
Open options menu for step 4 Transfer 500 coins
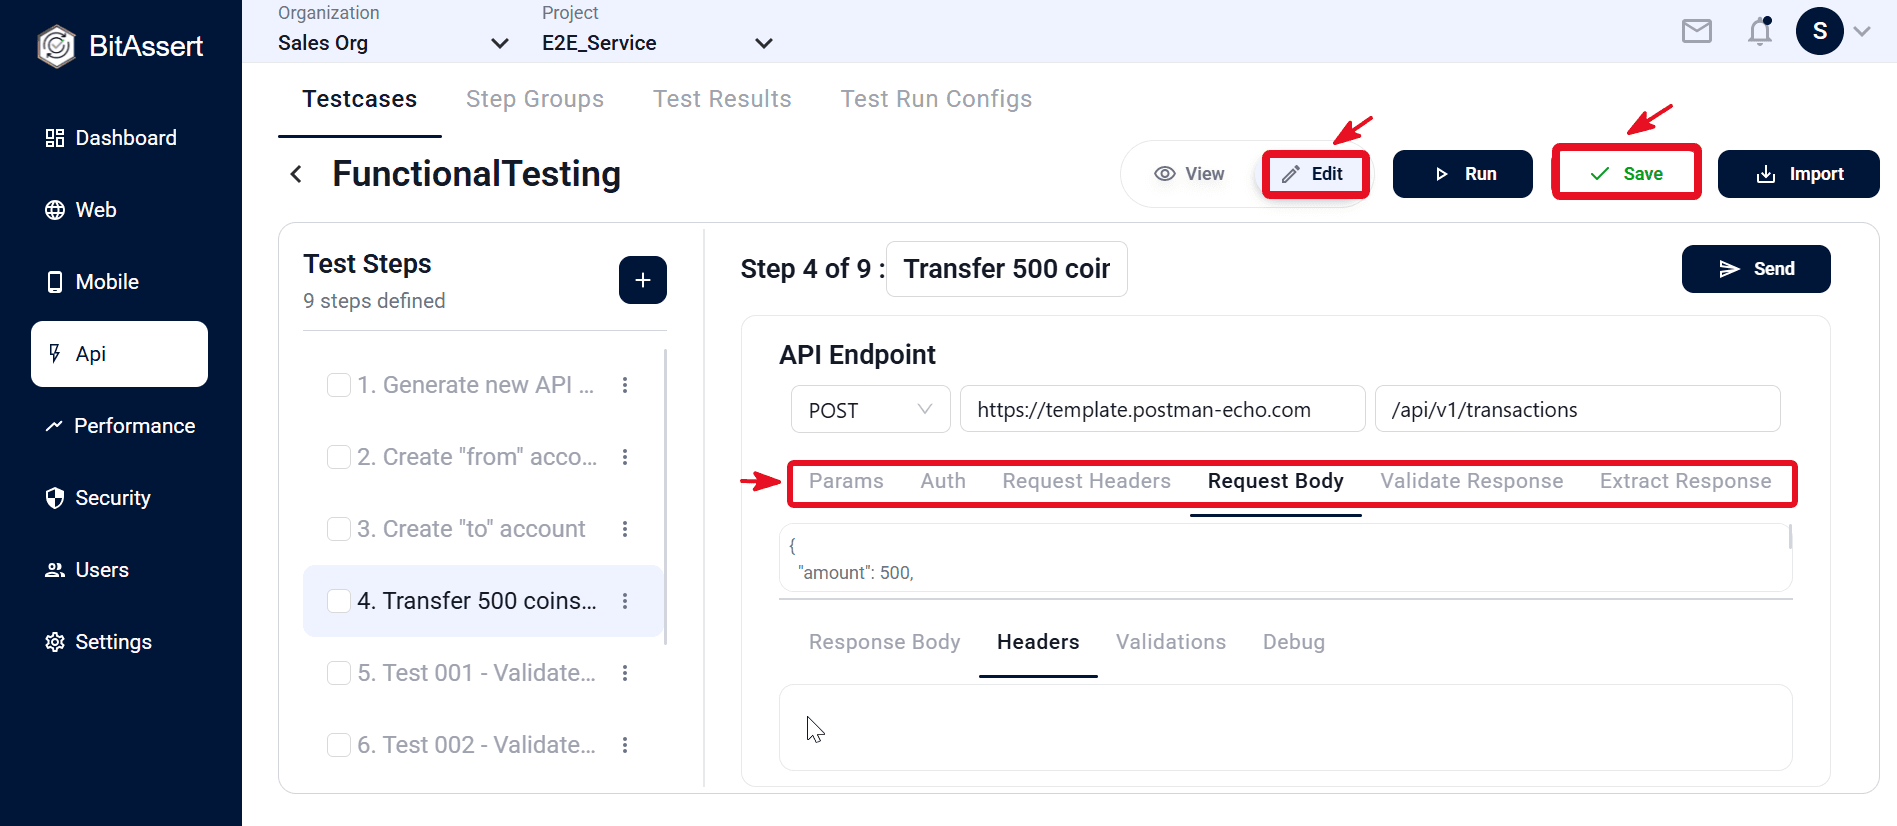click(x=625, y=601)
